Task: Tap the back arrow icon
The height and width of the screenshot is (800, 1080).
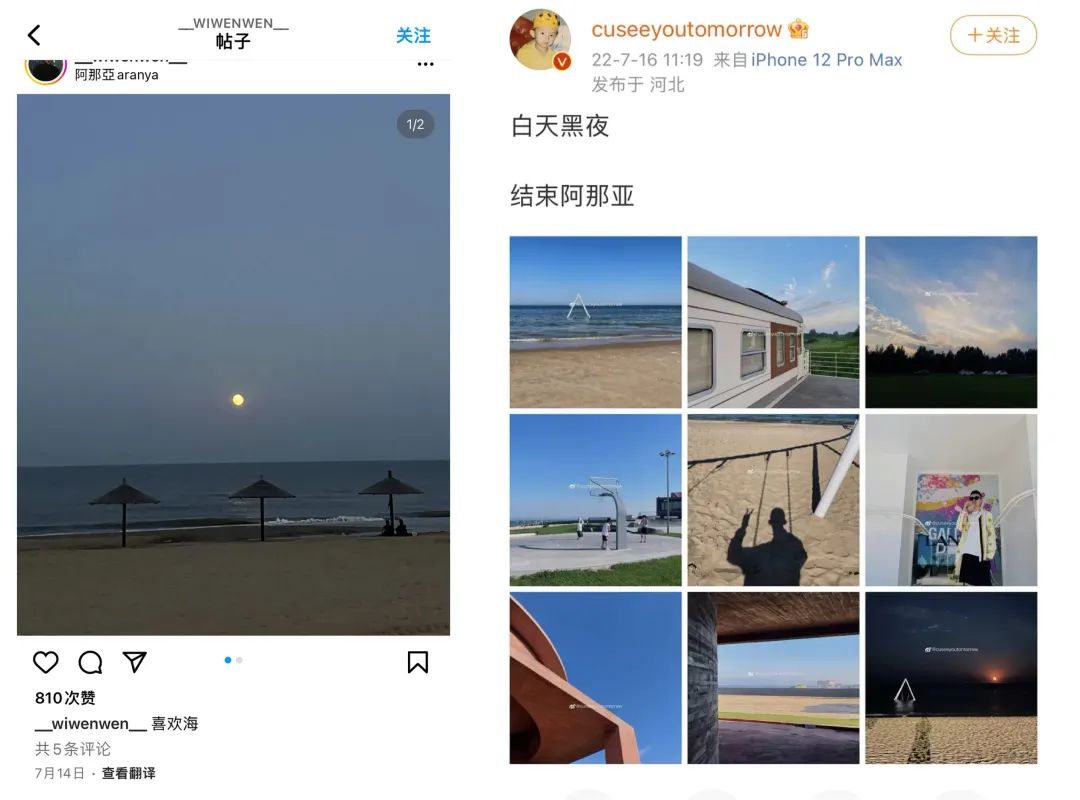Action: [x=34, y=35]
